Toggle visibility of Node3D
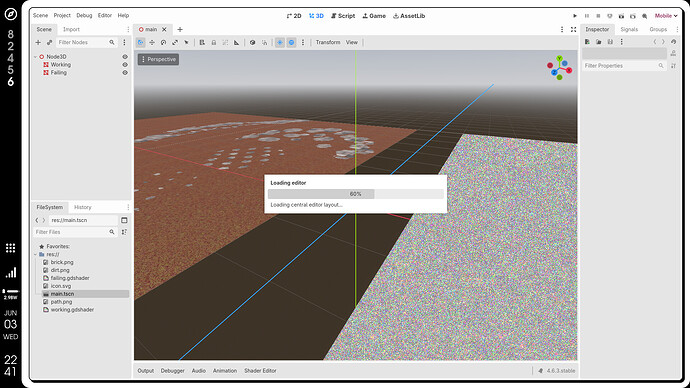Image resolution: width=690 pixels, height=388 pixels. (125, 57)
